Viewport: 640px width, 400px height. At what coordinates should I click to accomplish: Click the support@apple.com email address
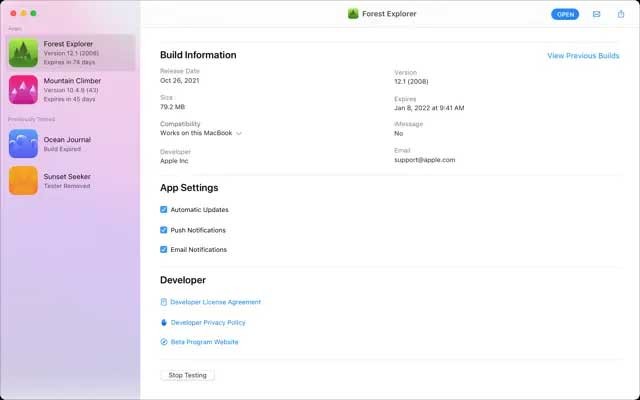click(x=424, y=160)
